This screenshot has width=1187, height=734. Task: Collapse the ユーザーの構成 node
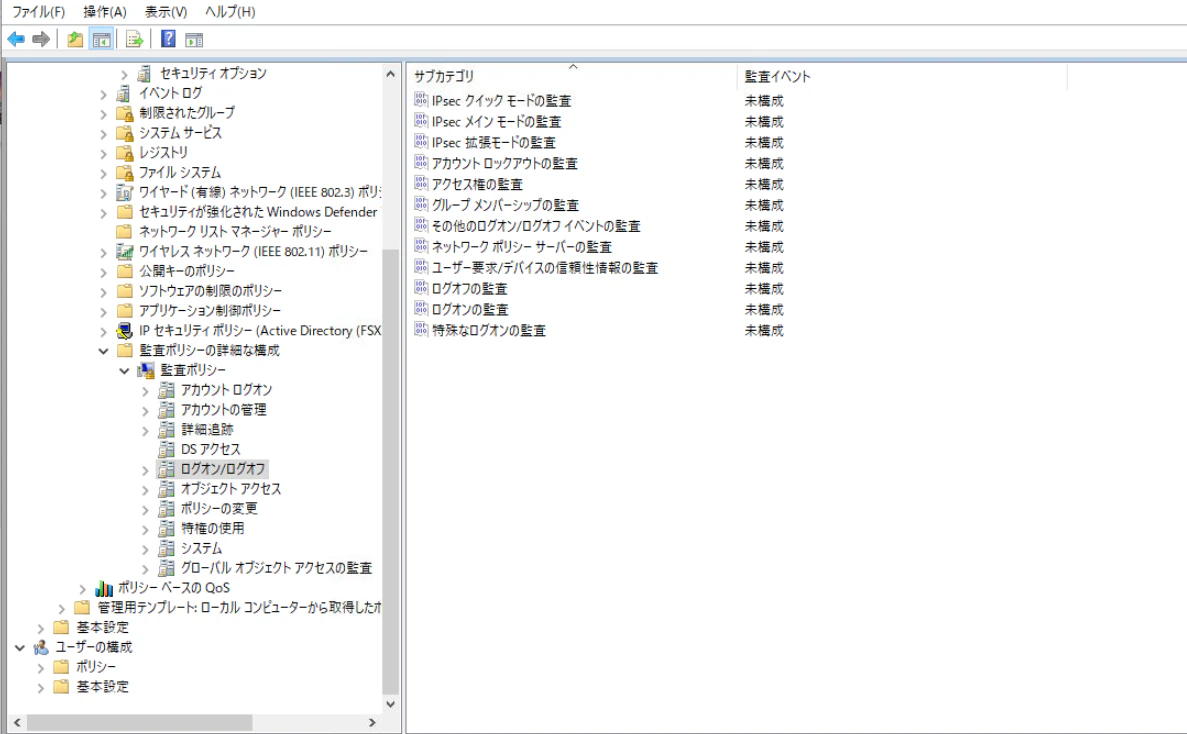pyautogui.click(x=20, y=648)
